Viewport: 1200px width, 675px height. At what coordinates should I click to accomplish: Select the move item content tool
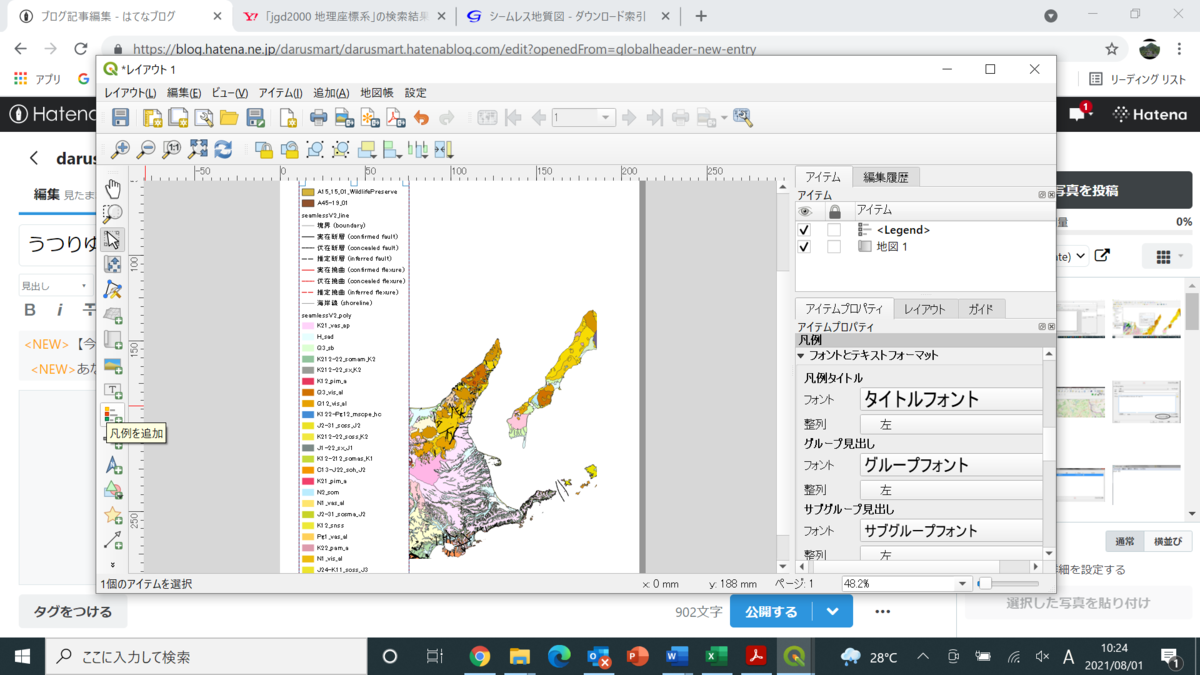tap(113, 264)
